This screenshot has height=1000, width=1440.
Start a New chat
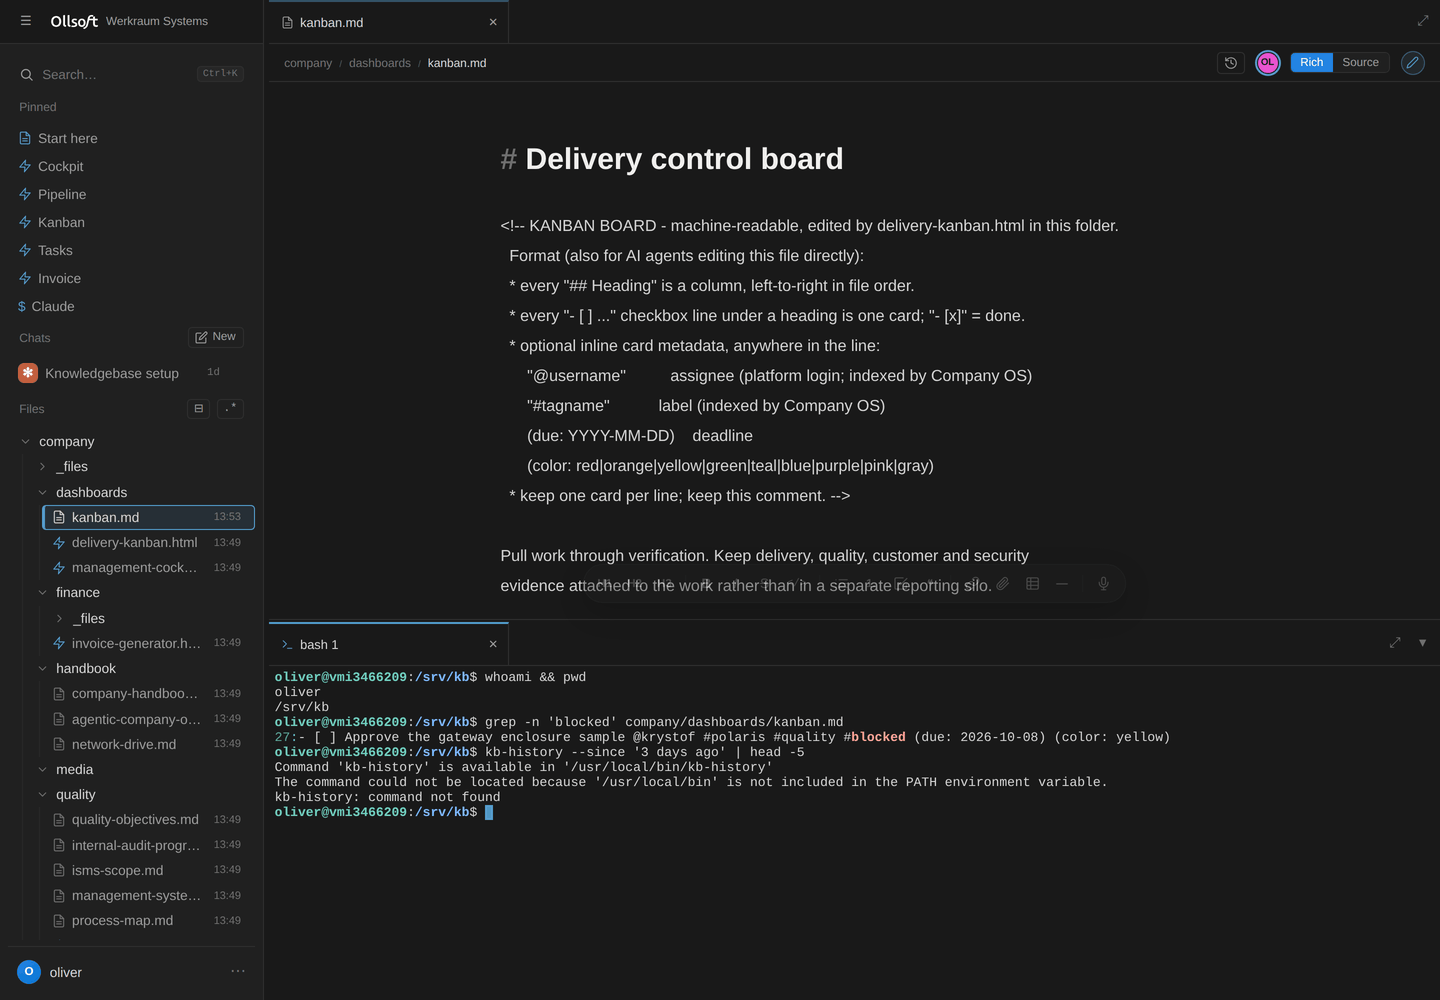(x=216, y=337)
